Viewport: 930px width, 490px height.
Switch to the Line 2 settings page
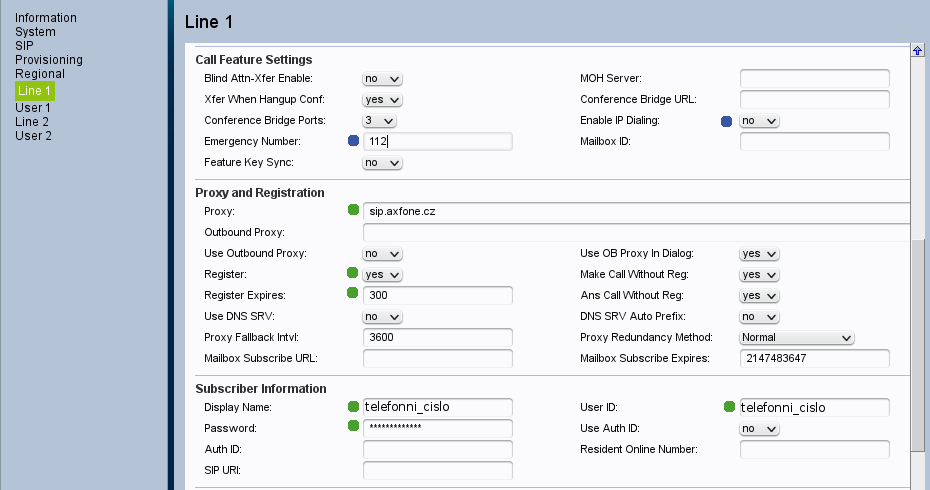point(32,122)
